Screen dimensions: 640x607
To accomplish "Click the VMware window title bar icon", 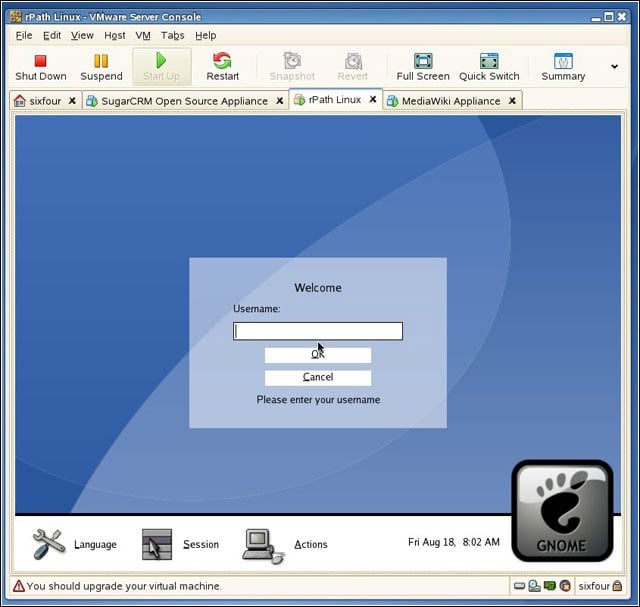I will click(x=16, y=17).
